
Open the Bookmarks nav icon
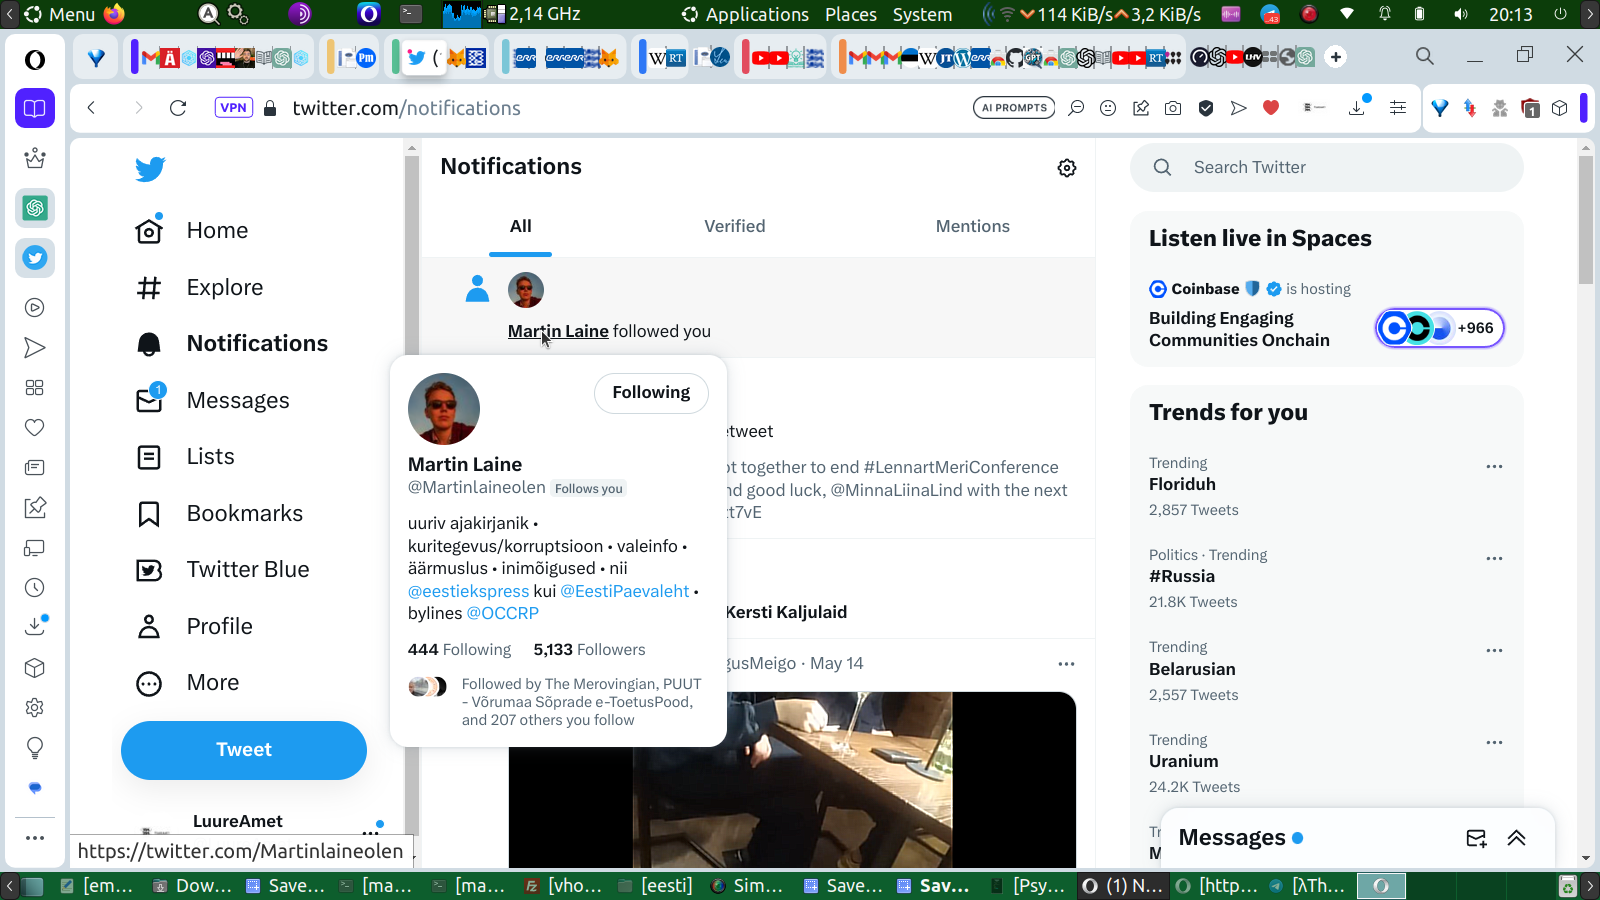click(149, 514)
